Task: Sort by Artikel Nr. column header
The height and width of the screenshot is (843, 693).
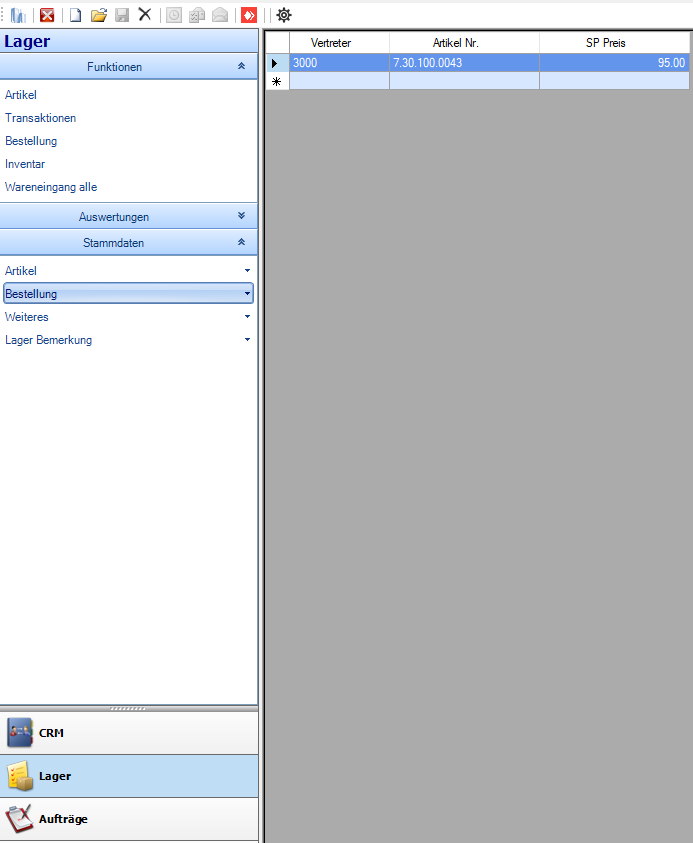Action: [465, 43]
